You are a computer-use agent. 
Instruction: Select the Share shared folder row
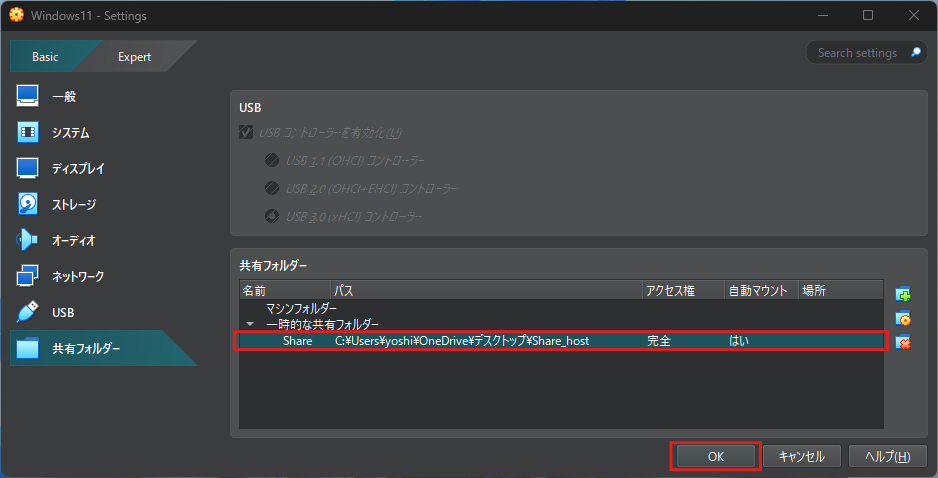click(x=561, y=341)
